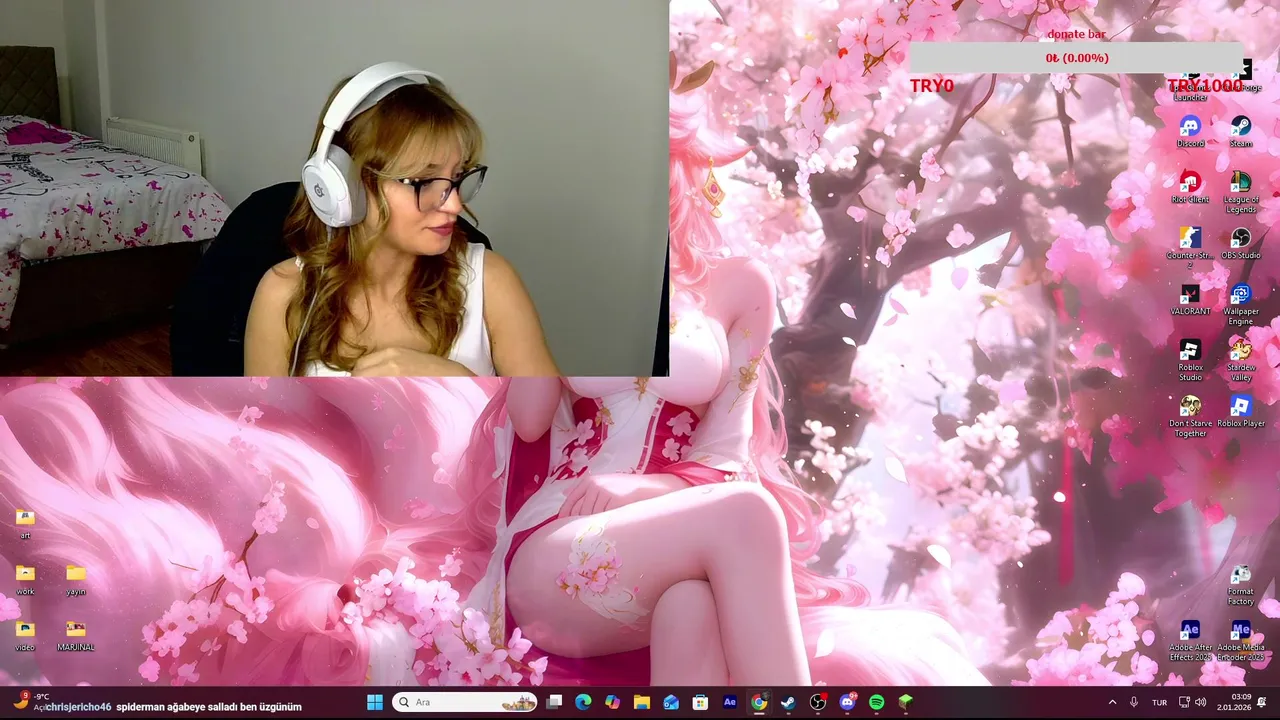Open the Roblox Studio desktop shortcut
Image resolution: width=1280 pixels, height=720 pixels.
1190,360
